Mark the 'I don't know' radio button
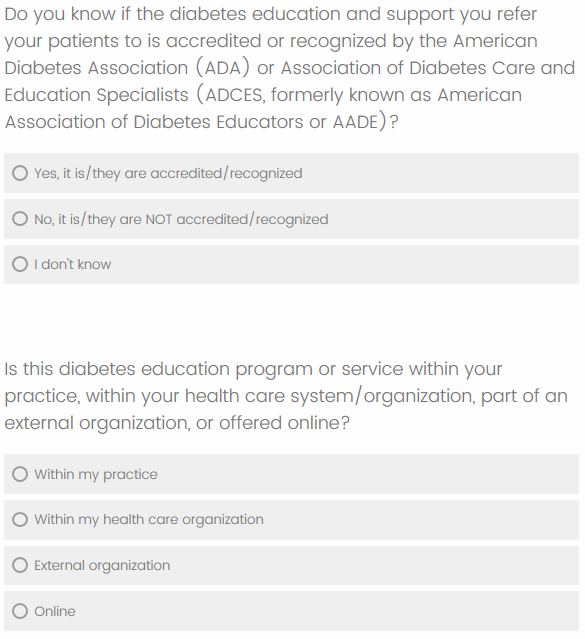This screenshot has width=585, height=639. (20, 264)
